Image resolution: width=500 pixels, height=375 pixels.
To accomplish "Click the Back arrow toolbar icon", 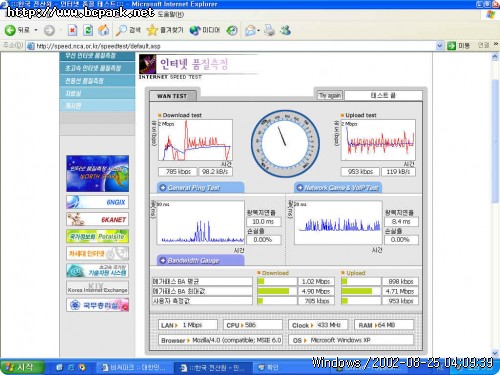I will coord(10,30).
